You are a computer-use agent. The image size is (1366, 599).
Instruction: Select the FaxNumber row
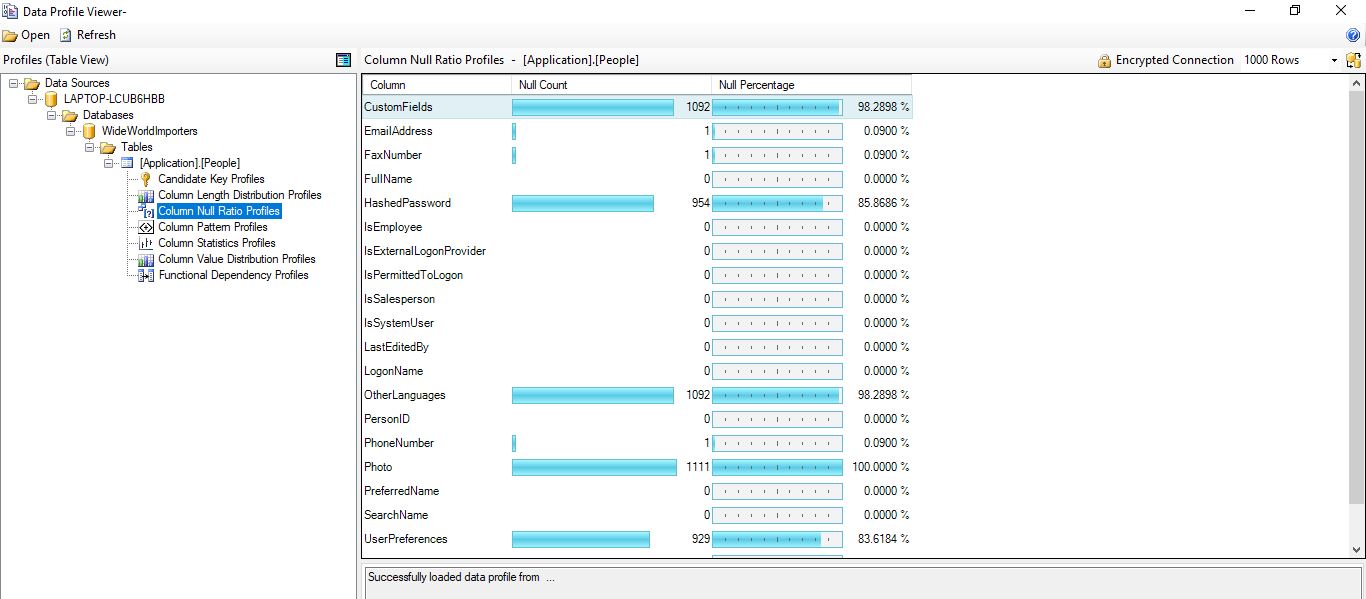[637, 155]
